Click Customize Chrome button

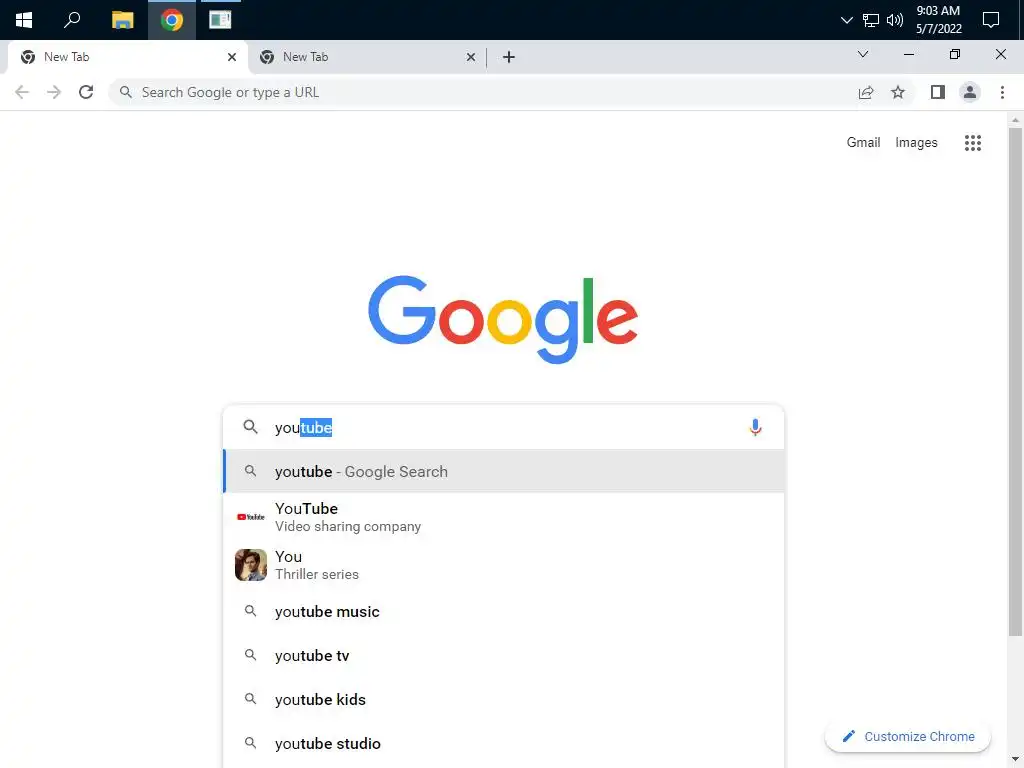point(908,737)
